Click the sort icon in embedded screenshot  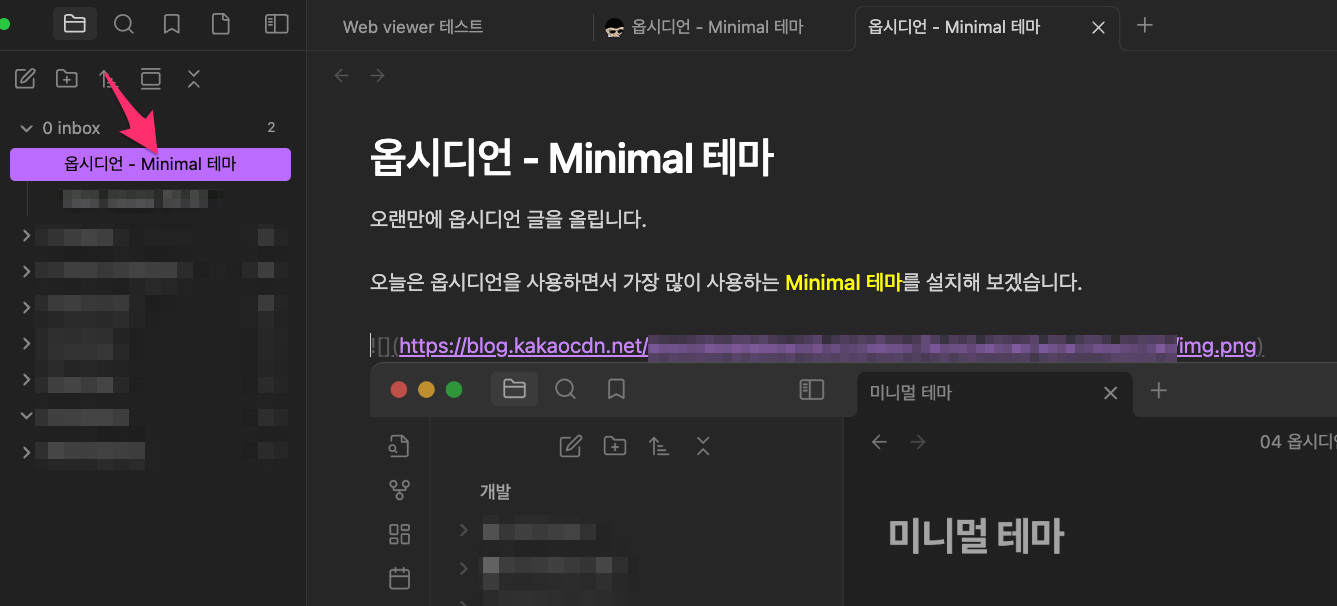coord(659,446)
